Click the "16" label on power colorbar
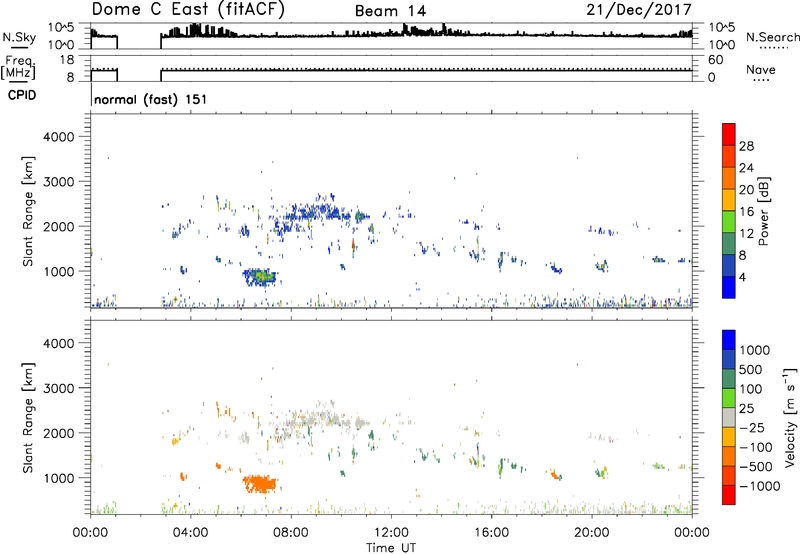The width and height of the screenshot is (800, 554). [x=746, y=212]
